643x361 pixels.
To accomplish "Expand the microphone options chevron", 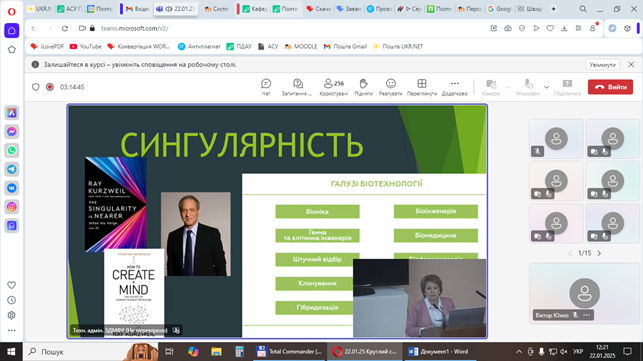I will pos(546,87).
